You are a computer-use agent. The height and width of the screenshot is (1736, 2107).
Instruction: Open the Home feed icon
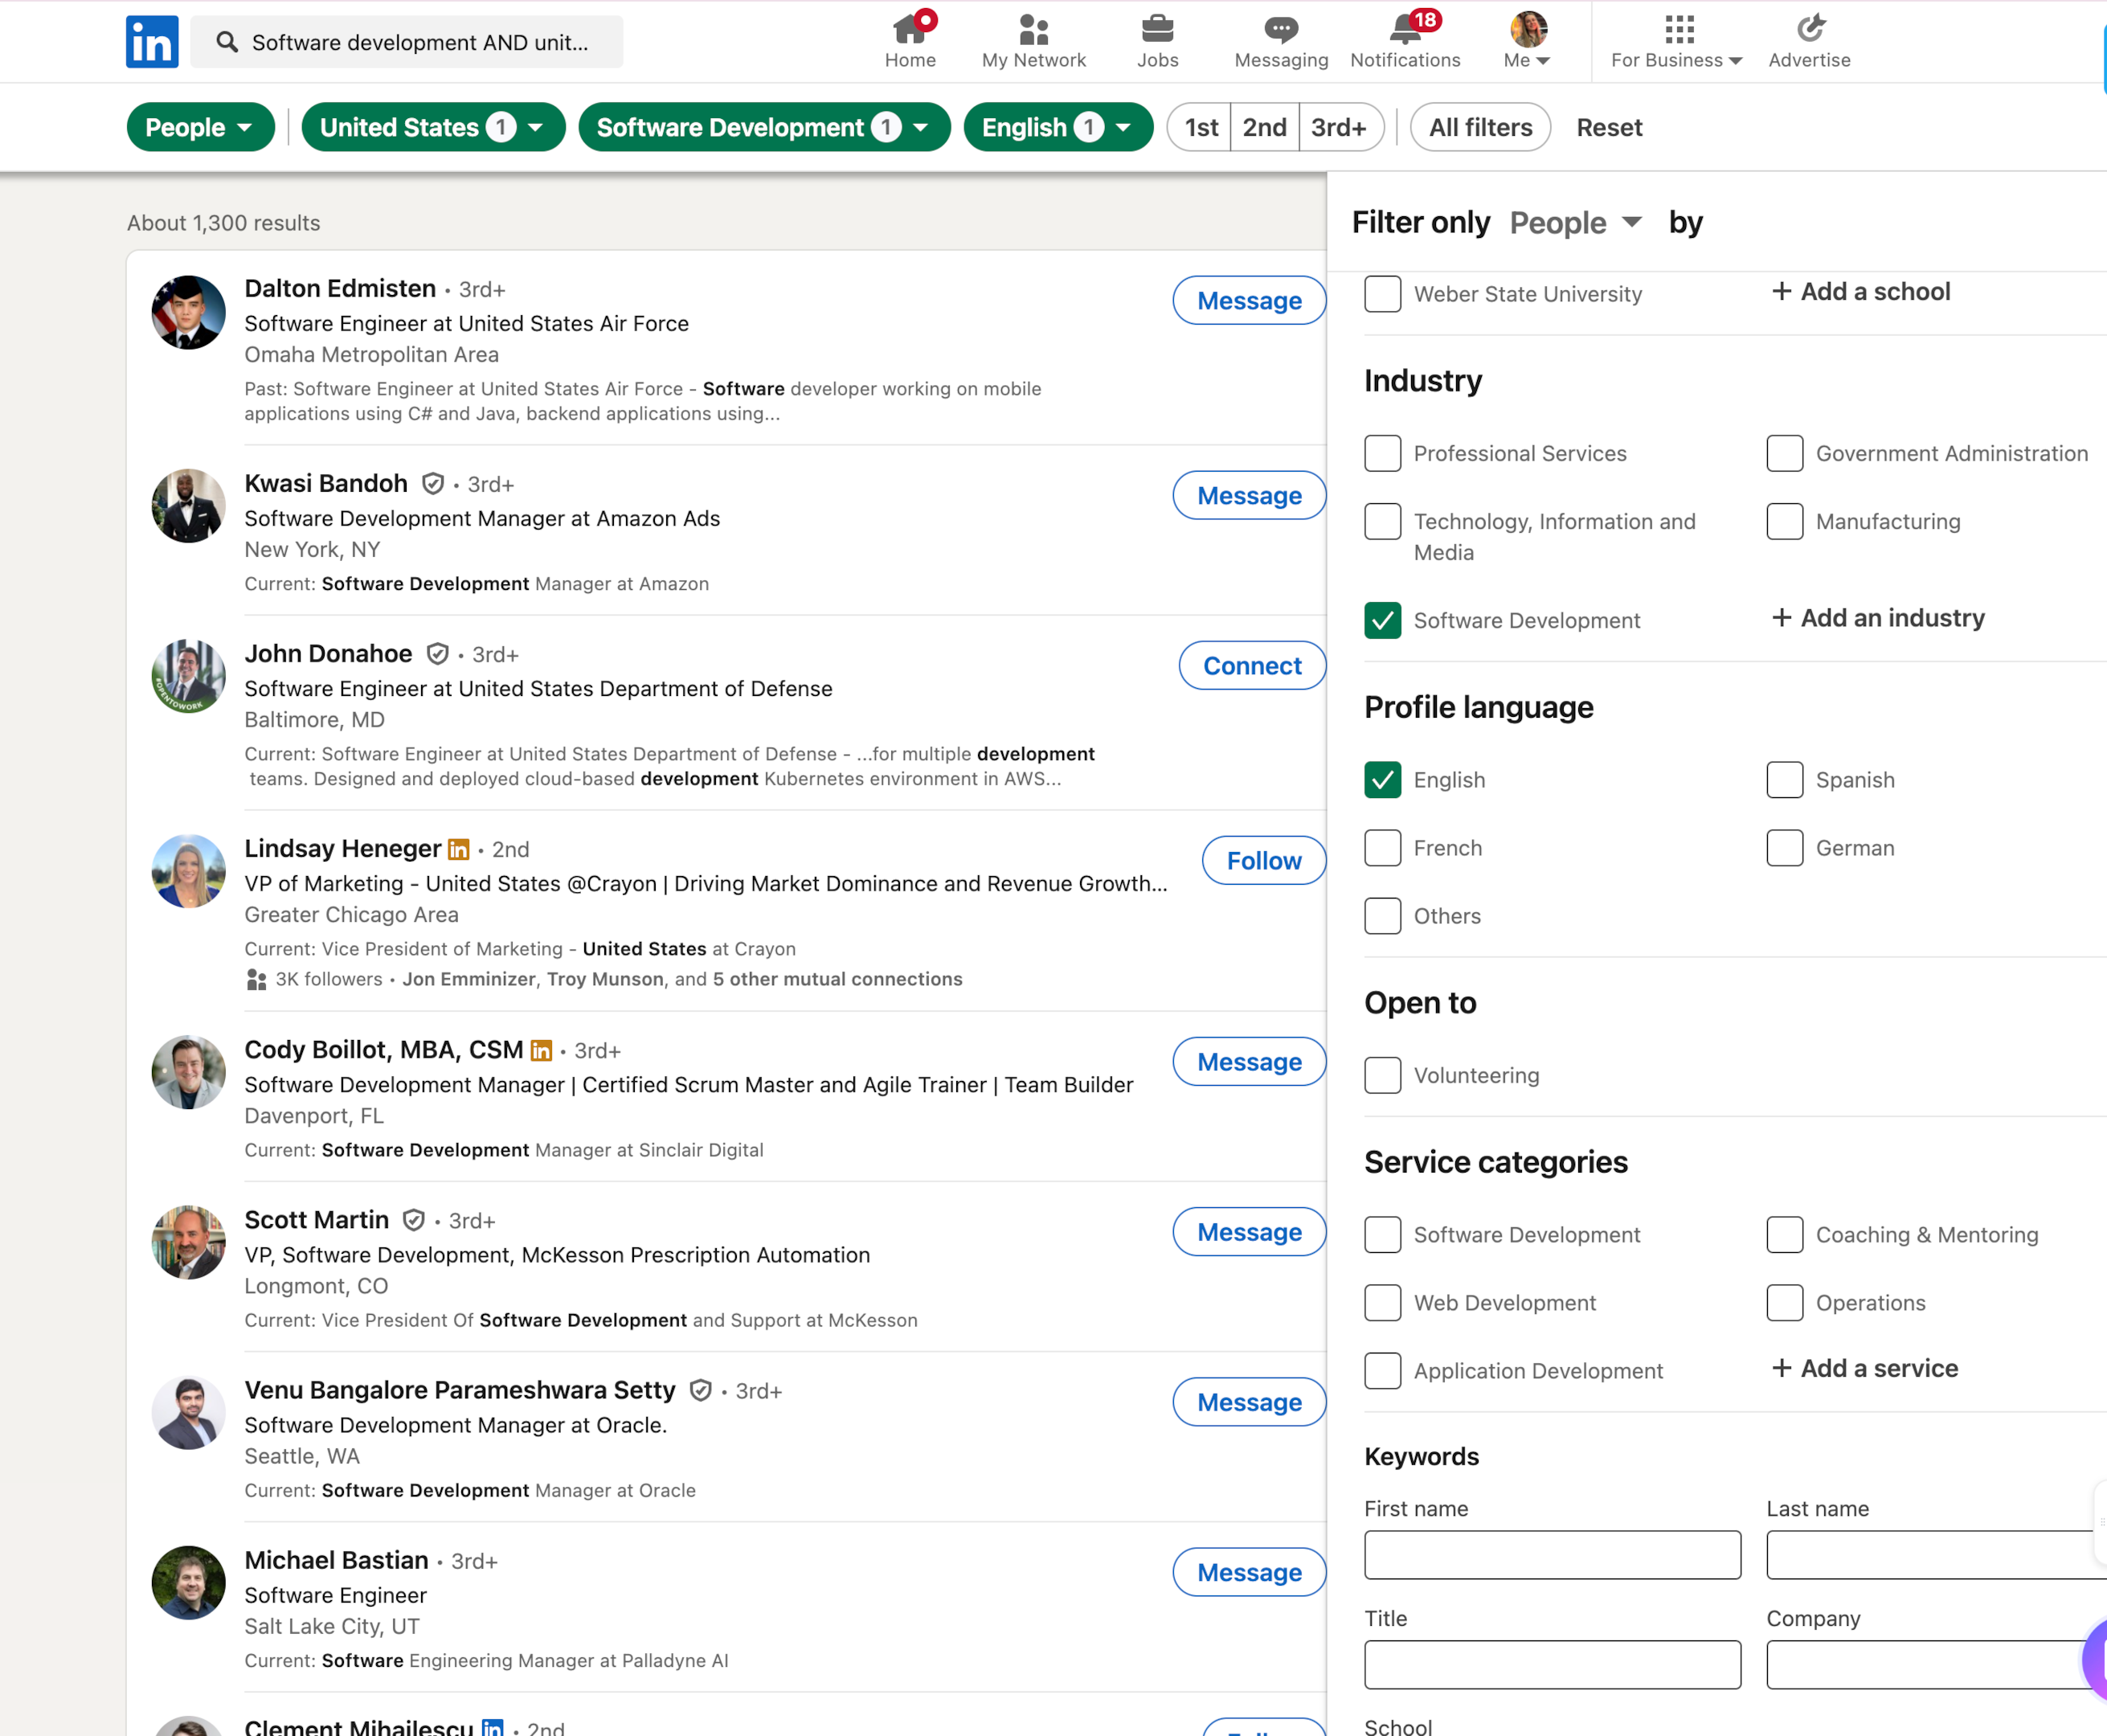[x=909, y=29]
